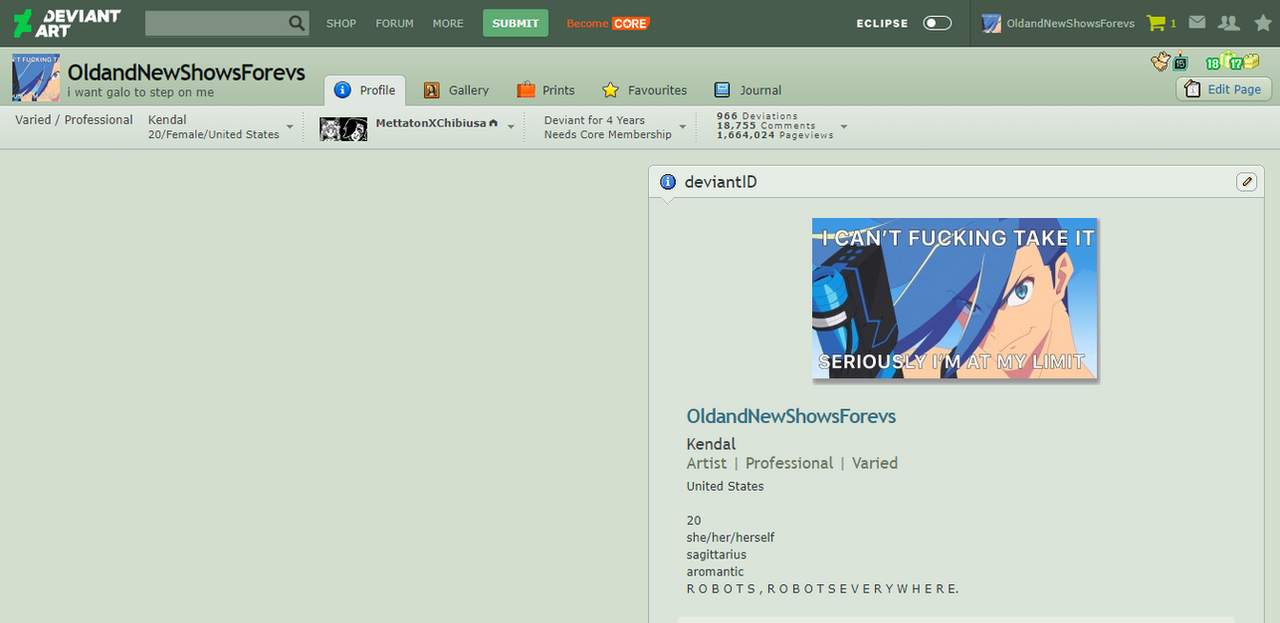Click the squirrel badge icon
The image size is (1280, 623).
[x=1160, y=62]
